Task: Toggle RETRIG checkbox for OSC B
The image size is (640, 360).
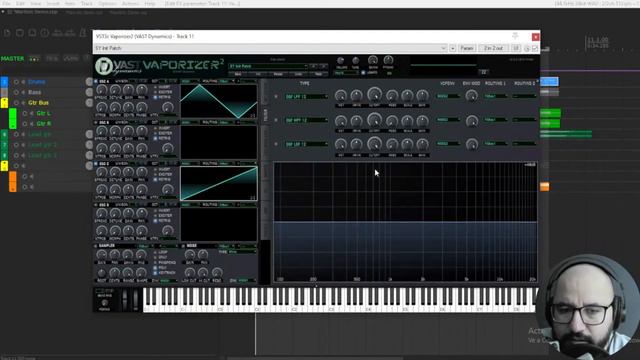Action: tap(155, 138)
